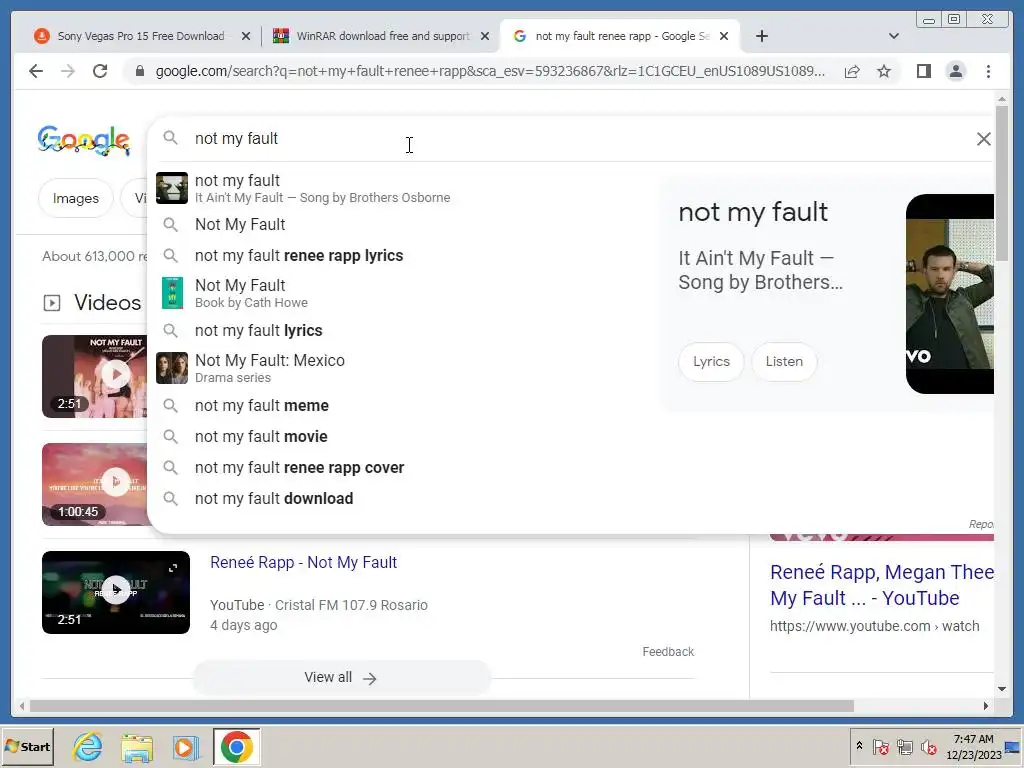Click the Lyrics chip in preview panel
Viewport: 1024px width, 768px height.
click(x=711, y=362)
